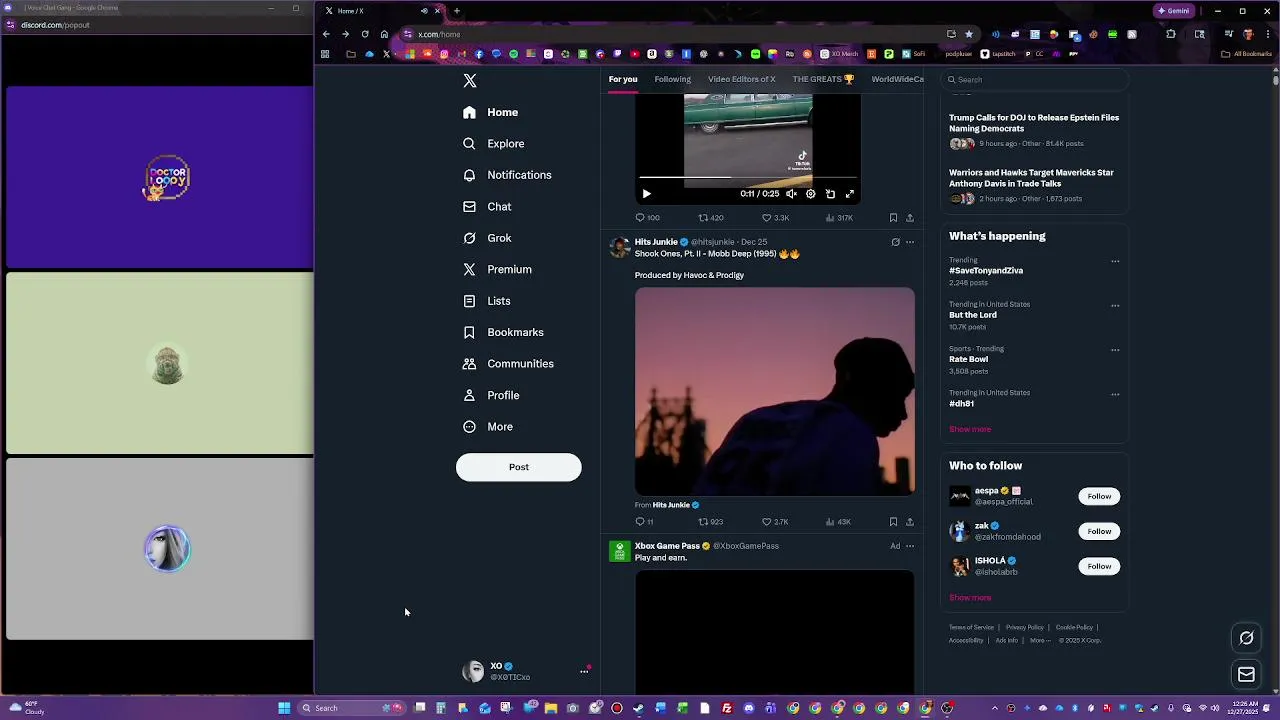Enter fullscreen on the video
The height and width of the screenshot is (720, 1280).
pyautogui.click(x=850, y=194)
